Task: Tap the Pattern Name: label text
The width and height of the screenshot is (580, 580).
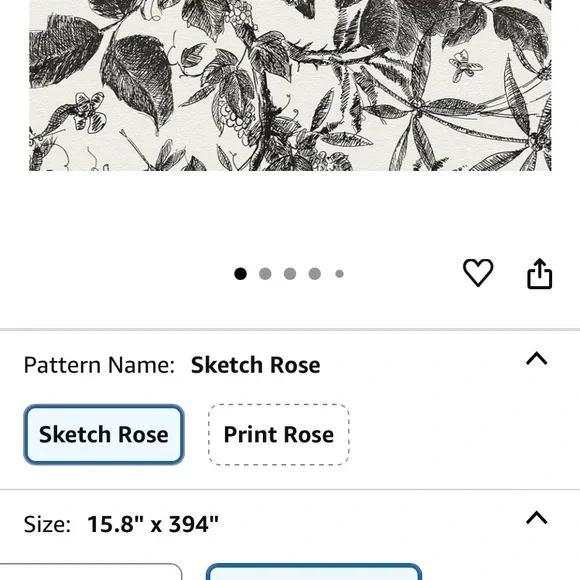Action: (99, 365)
